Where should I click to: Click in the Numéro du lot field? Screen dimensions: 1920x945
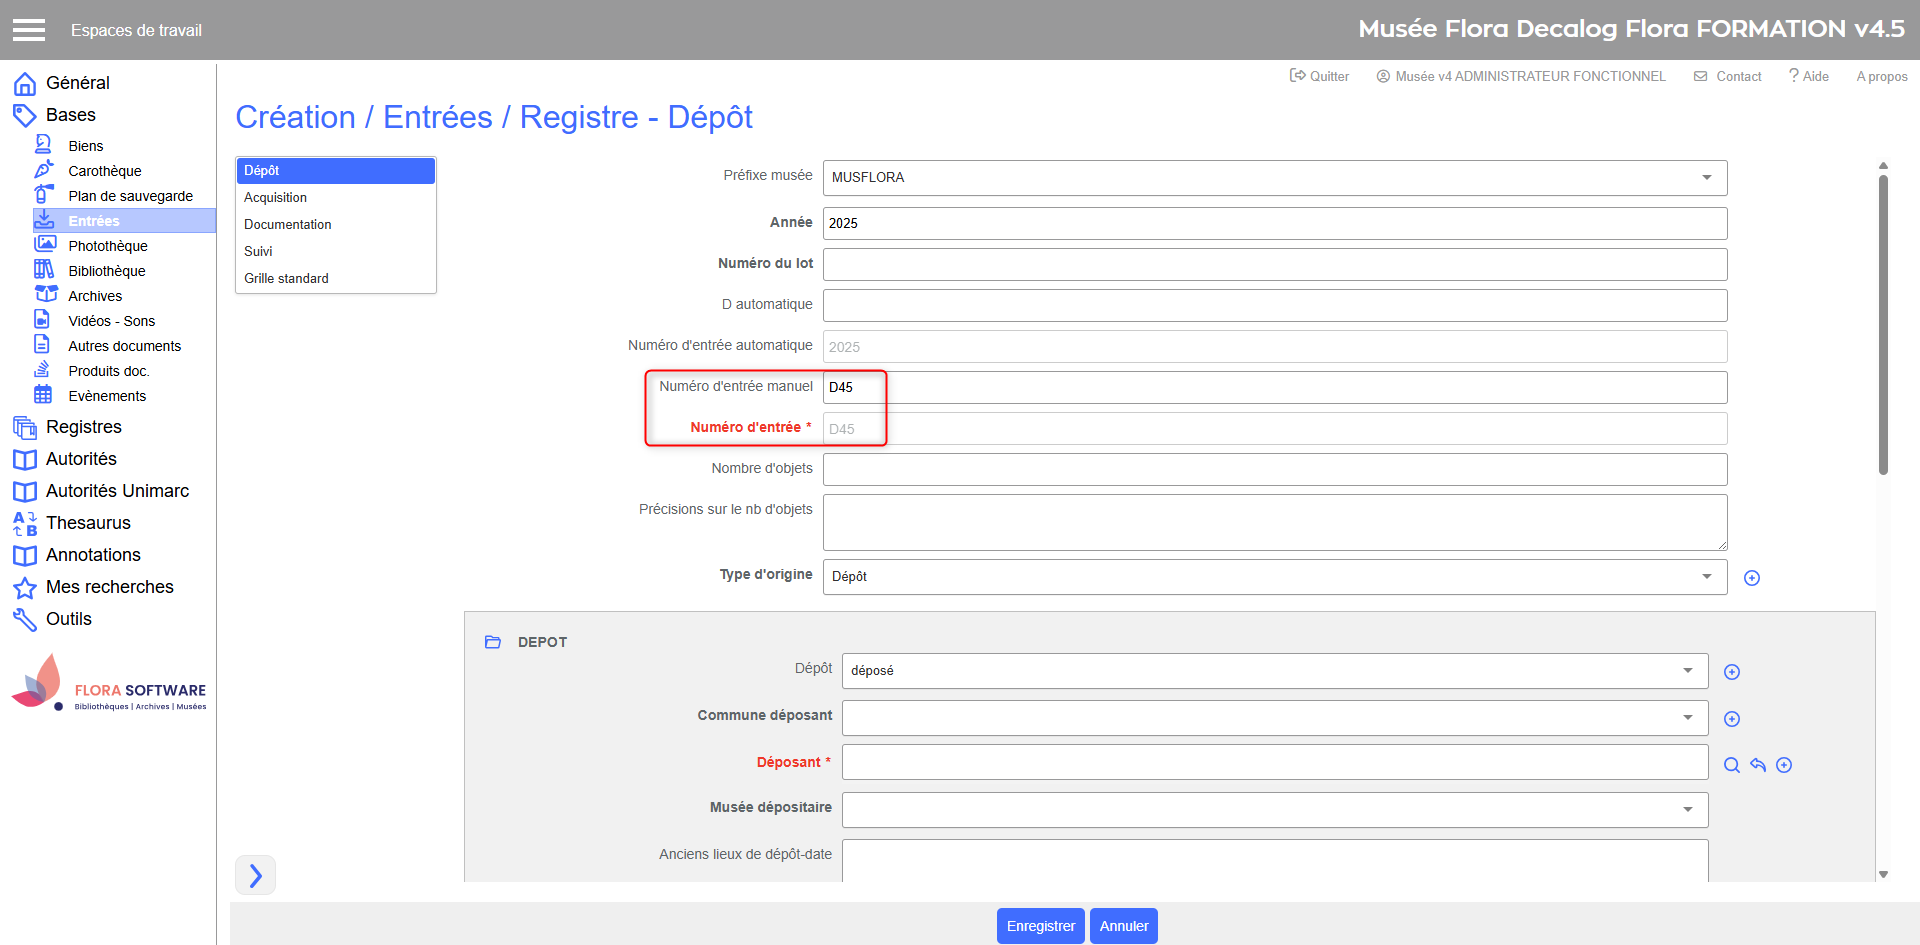tap(1274, 265)
